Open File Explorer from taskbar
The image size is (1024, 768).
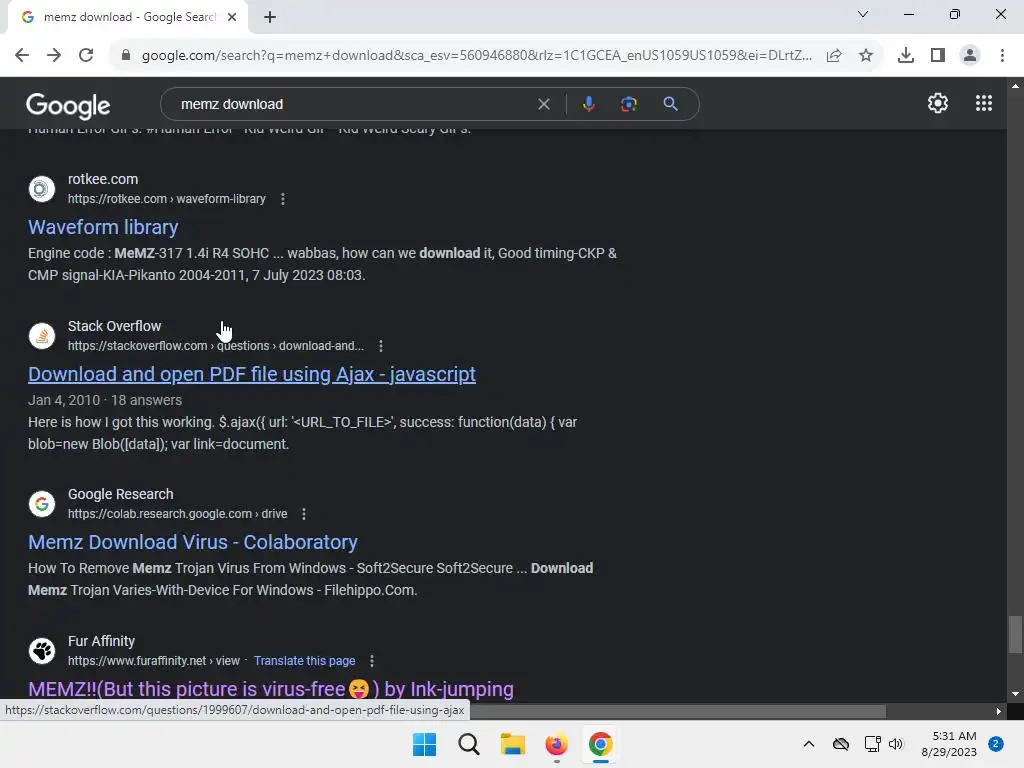click(x=513, y=744)
